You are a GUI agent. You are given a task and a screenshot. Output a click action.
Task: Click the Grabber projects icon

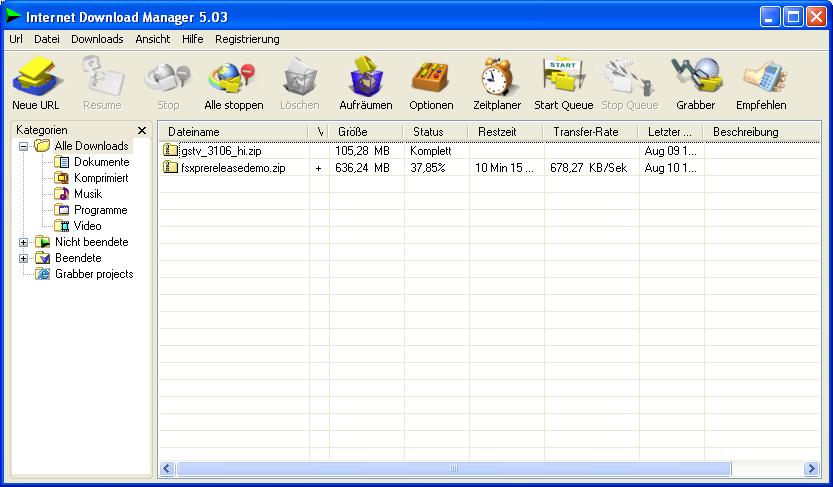pos(42,274)
